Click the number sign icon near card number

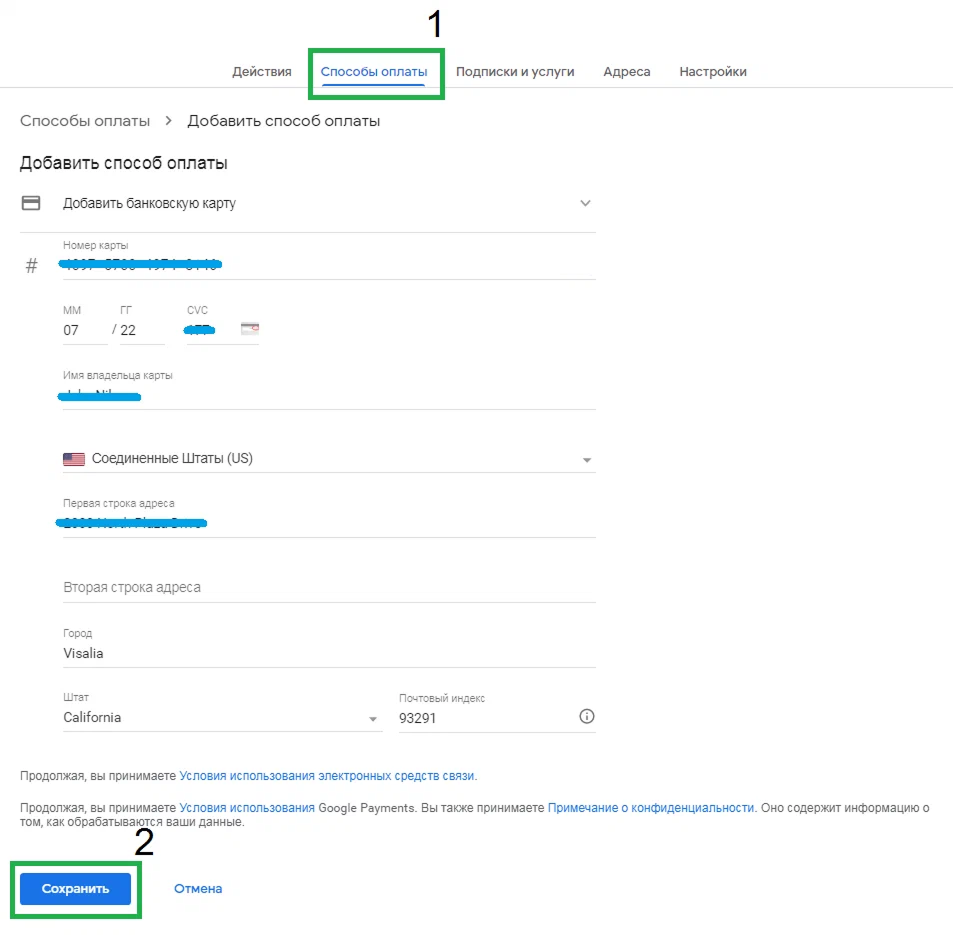click(x=30, y=266)
